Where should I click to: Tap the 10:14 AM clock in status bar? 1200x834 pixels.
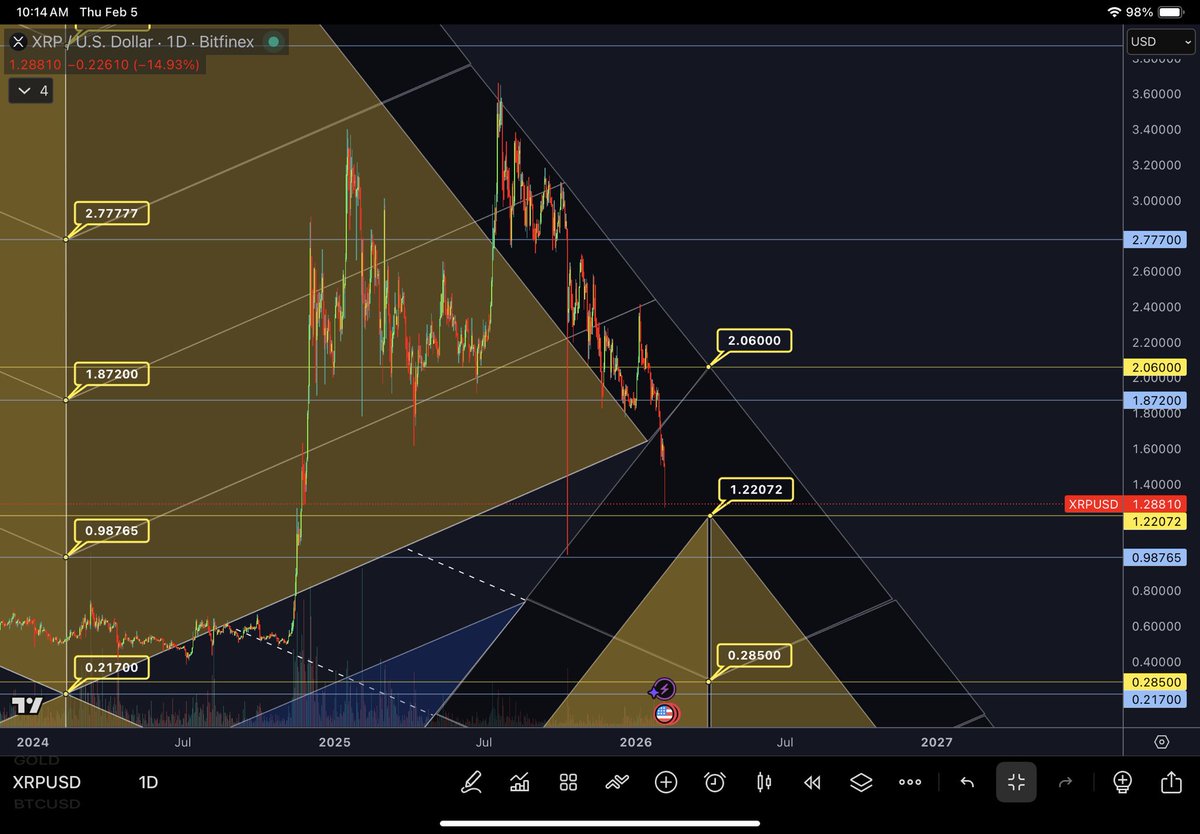point(43,12)
